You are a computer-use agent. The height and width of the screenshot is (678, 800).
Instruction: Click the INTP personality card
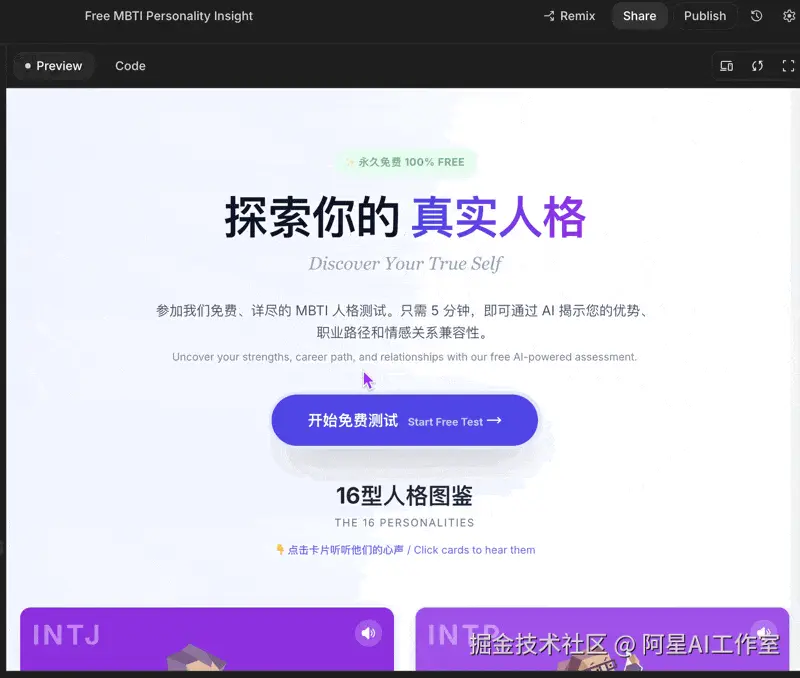(x=602, y=639)
